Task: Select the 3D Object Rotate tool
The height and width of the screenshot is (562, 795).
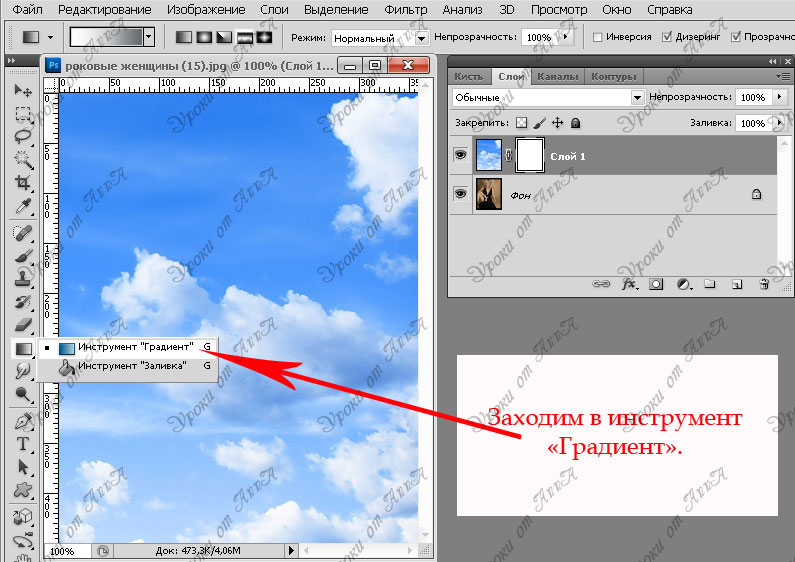Action: (23, 517)
